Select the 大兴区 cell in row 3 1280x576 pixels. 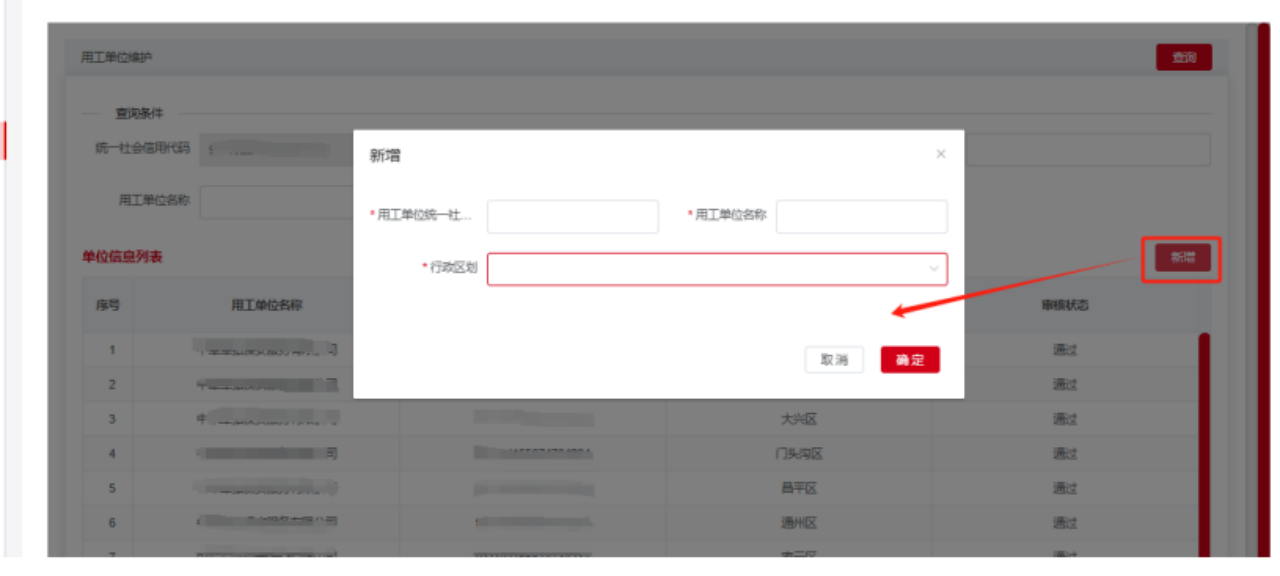[x=799, y=419]
